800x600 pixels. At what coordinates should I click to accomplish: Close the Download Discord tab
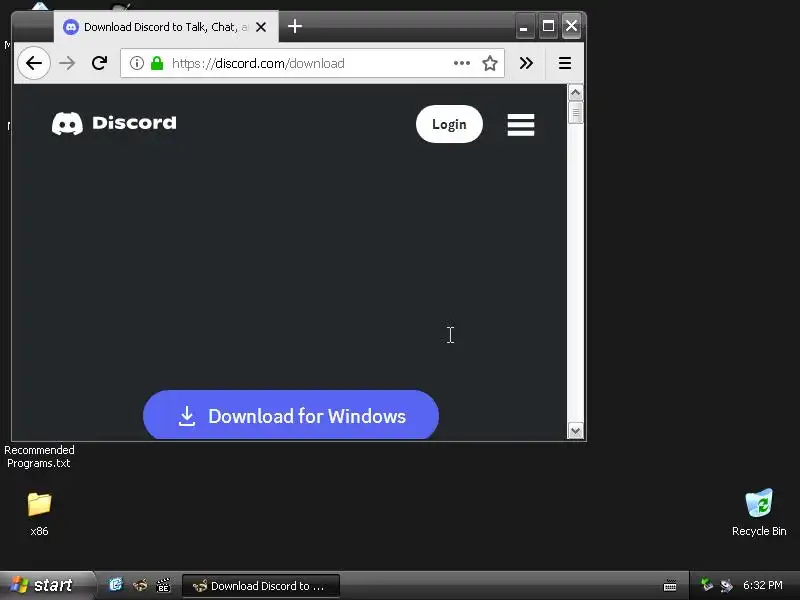(x=261, y=27)
